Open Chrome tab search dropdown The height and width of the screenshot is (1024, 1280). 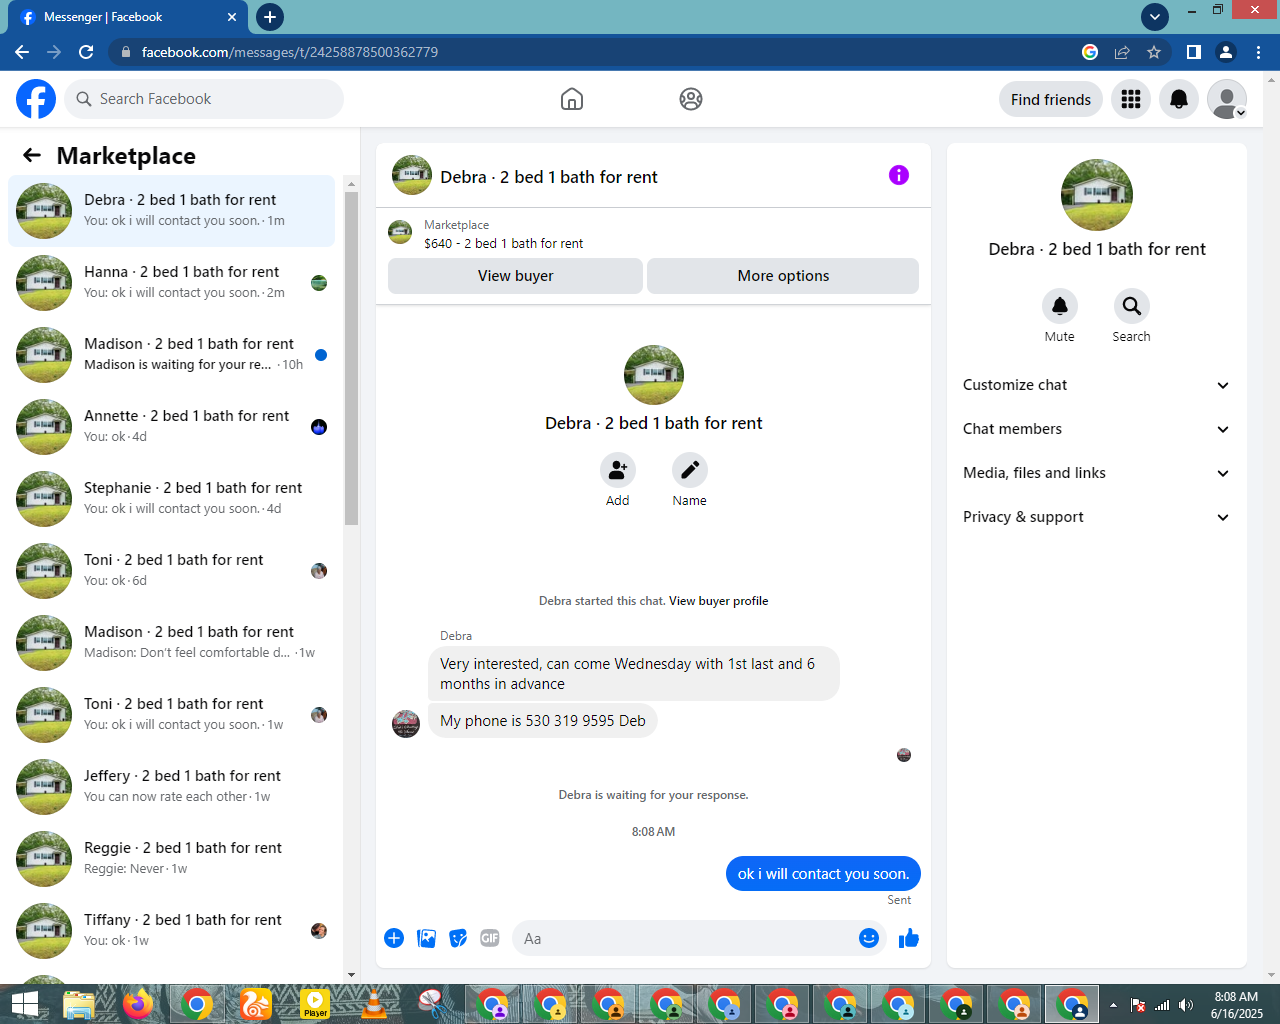click(1155, 17)
